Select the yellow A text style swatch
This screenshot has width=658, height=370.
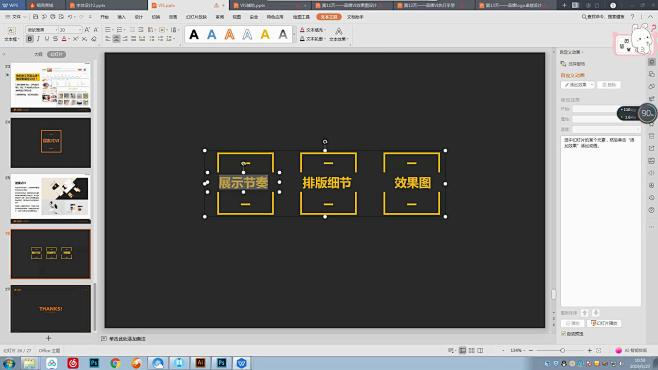(x=265, y=34)
